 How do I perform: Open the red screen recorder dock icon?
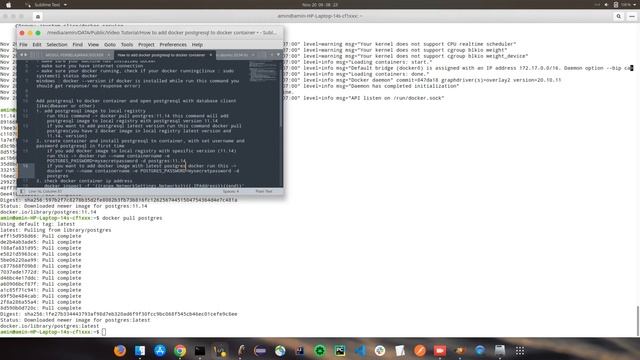coord(440,351)
